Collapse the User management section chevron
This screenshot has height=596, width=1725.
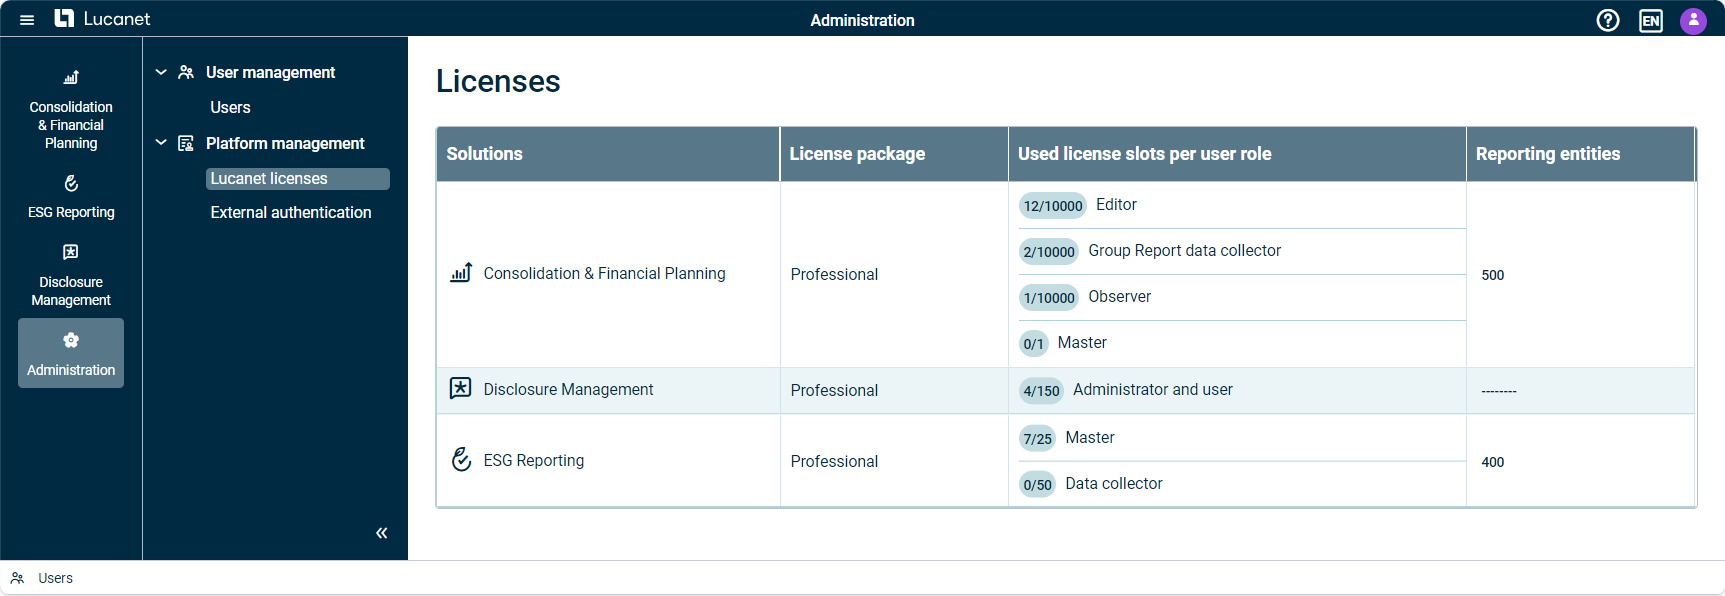coord(161,72)
